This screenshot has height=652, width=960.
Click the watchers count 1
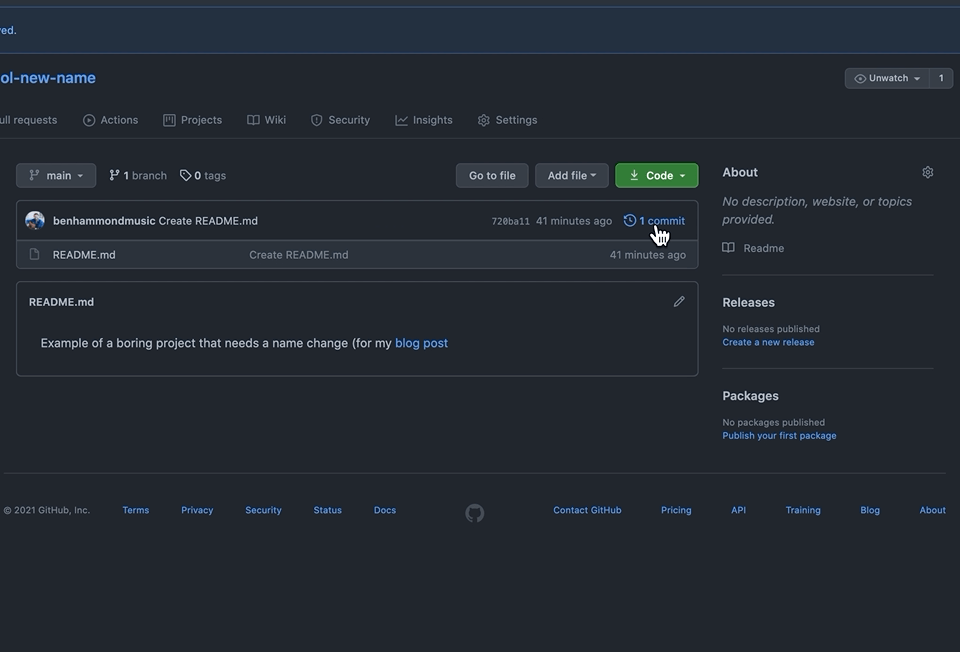pyautogui.click(x=941, y=78)
